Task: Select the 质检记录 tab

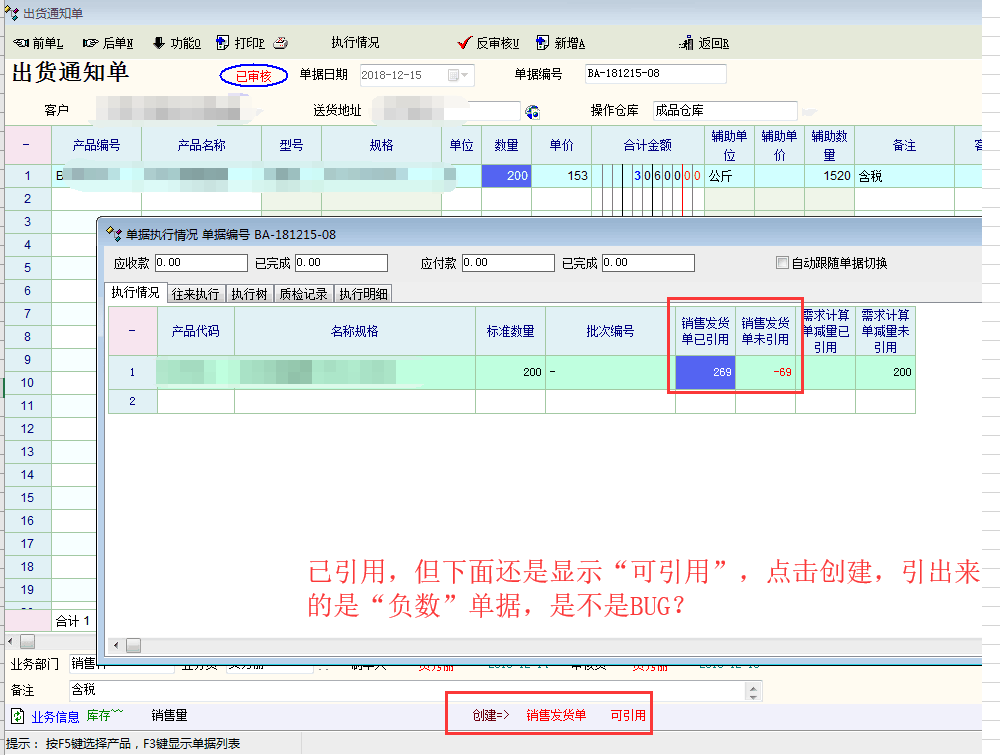Action: click(x=305, y=293)
